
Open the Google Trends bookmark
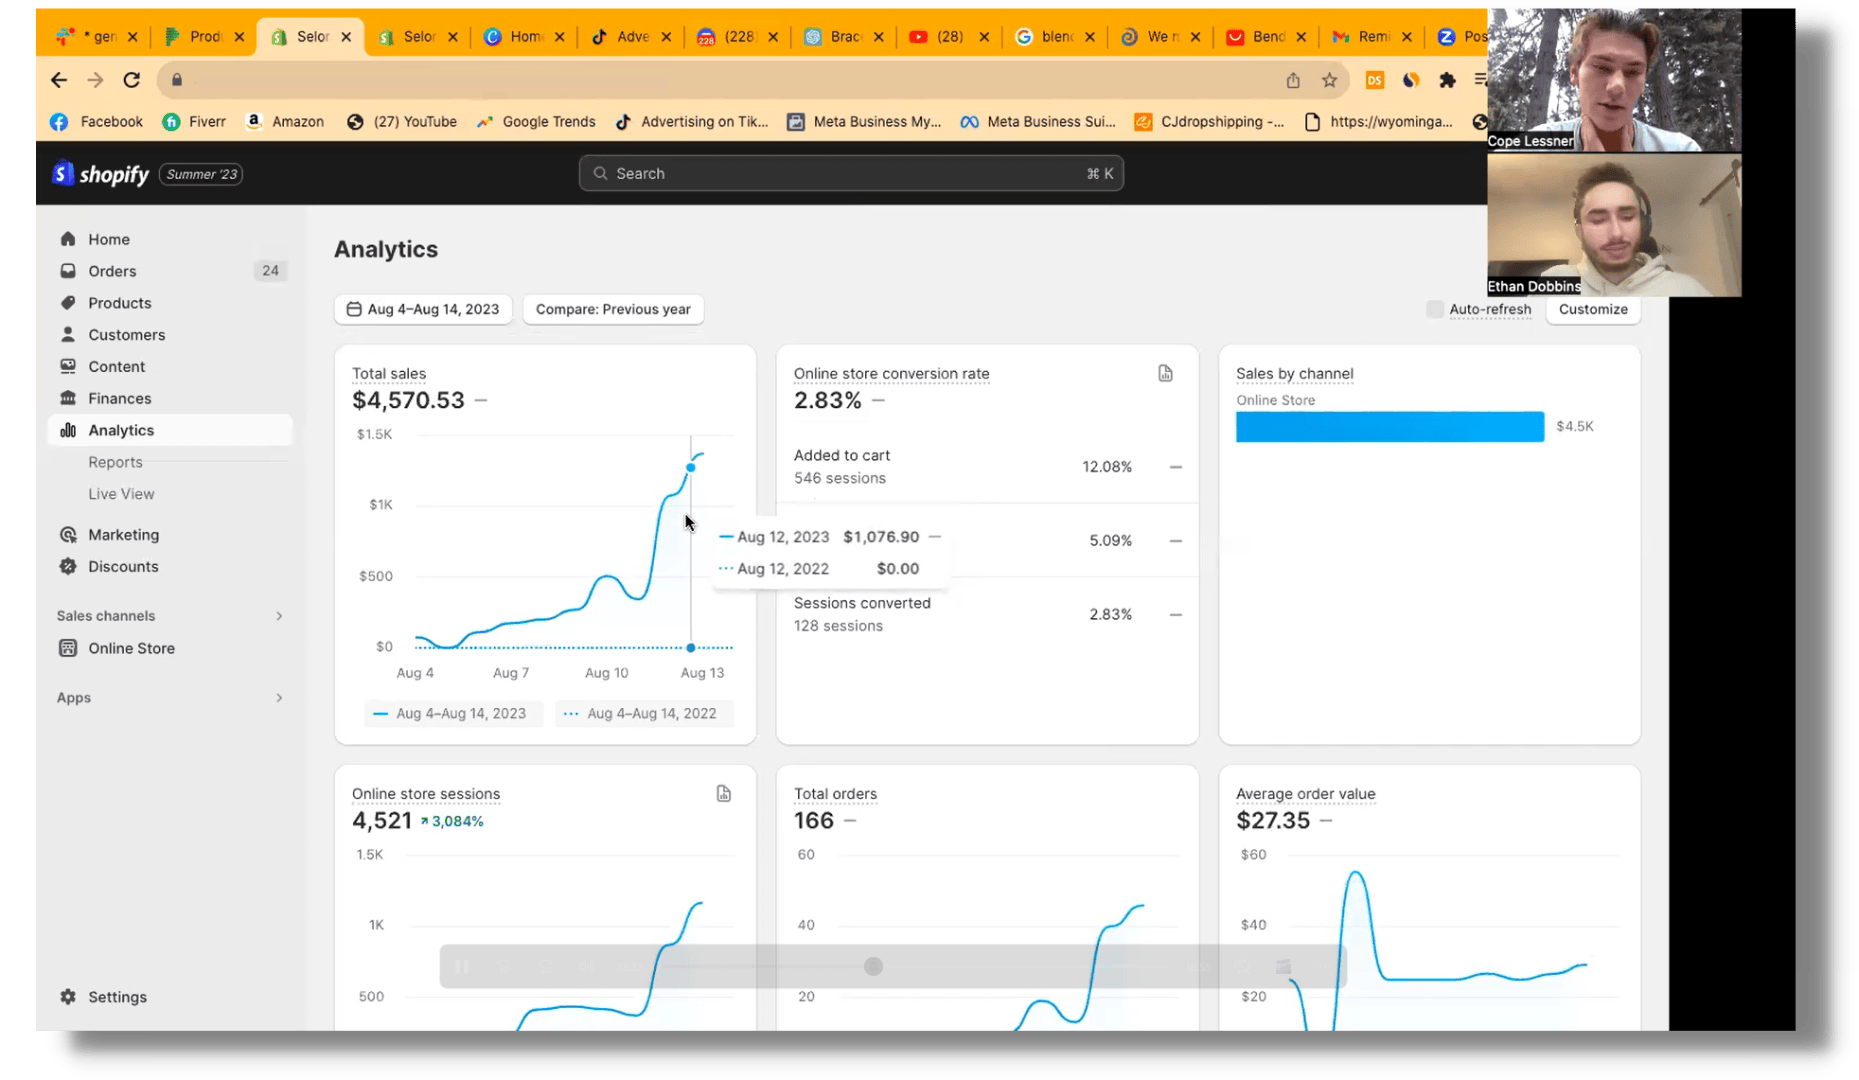[536, 122]
